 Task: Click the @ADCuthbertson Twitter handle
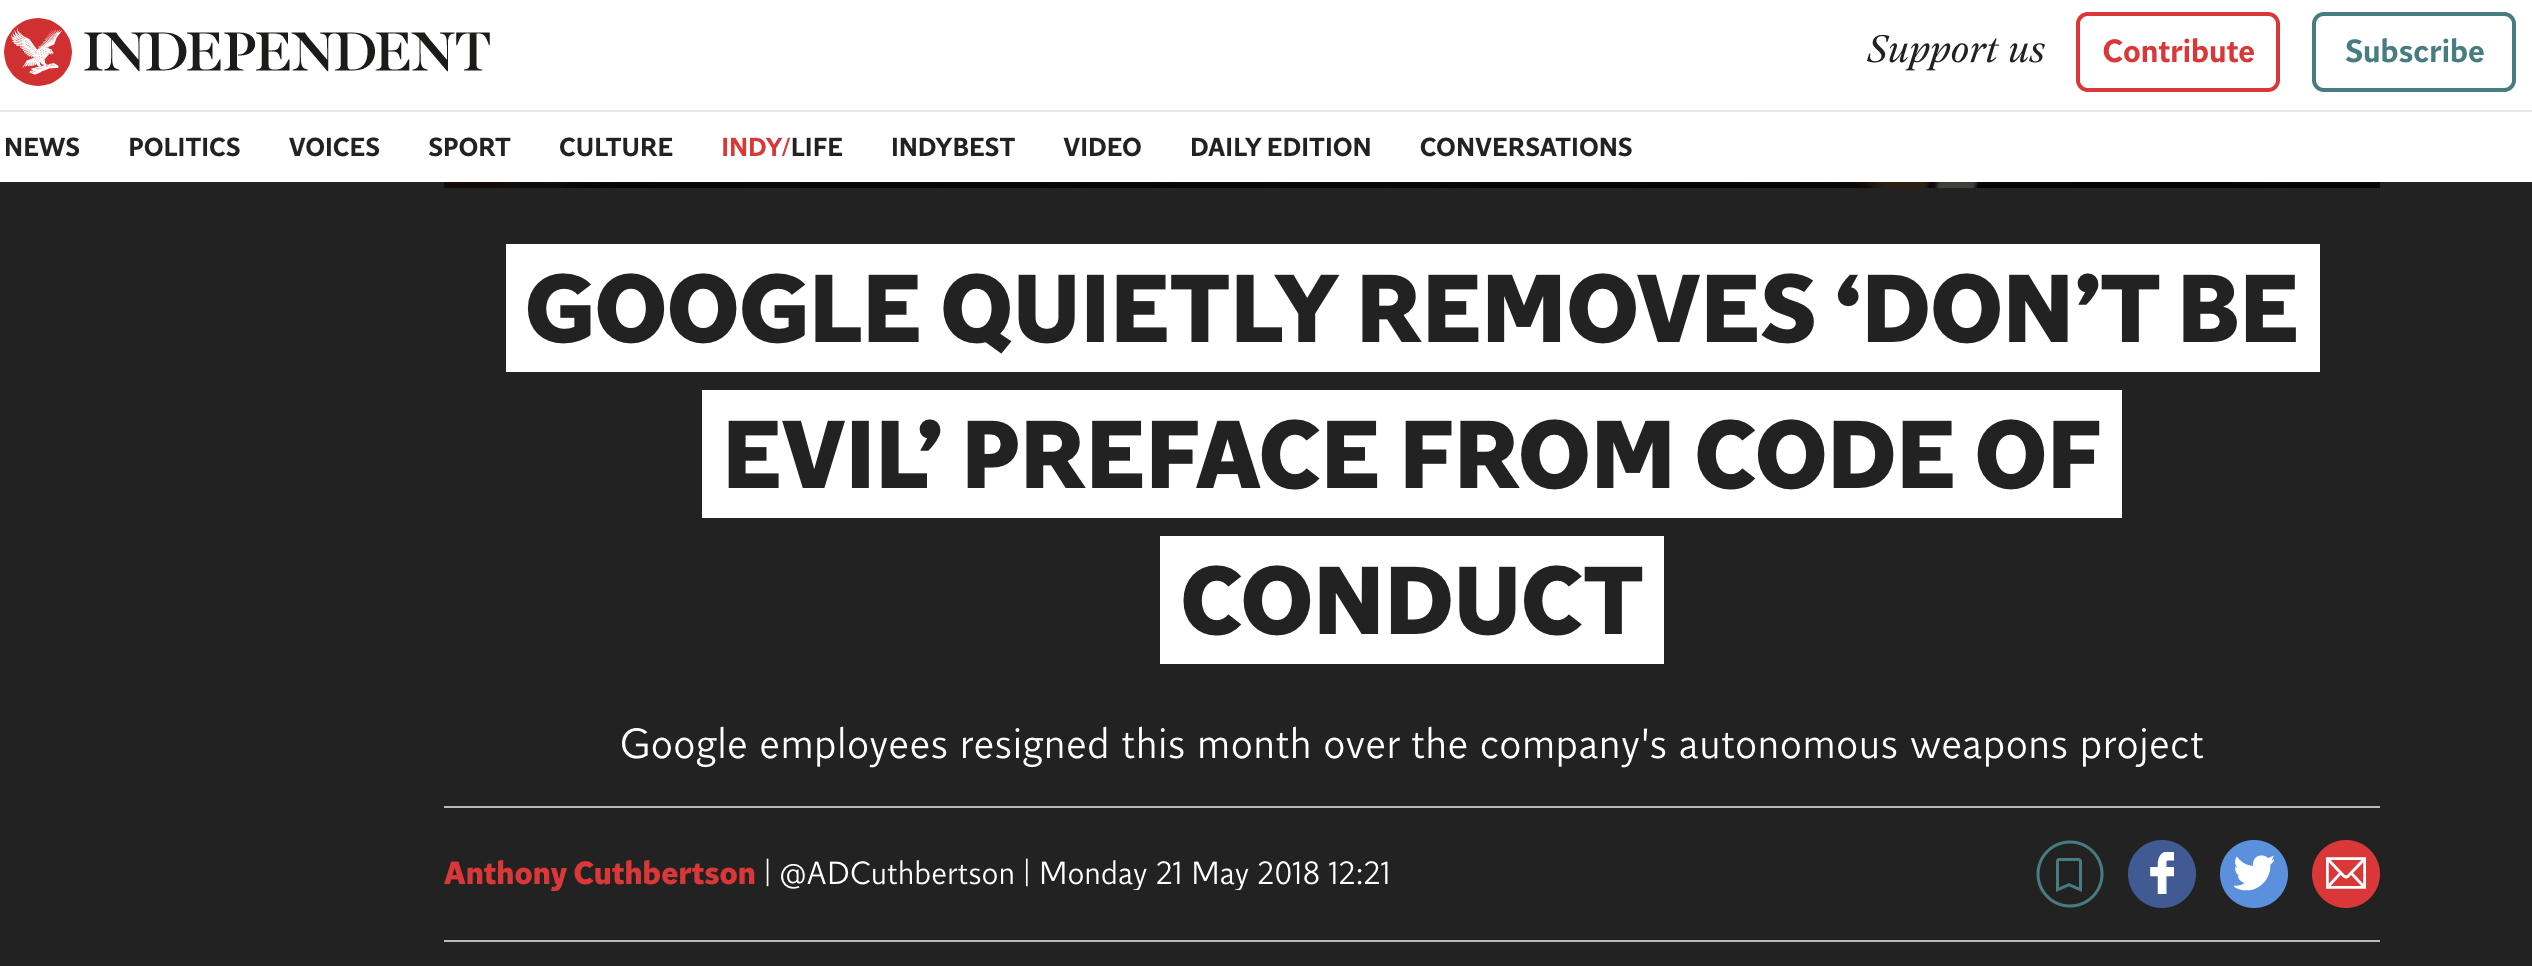[x=897, y=873]
